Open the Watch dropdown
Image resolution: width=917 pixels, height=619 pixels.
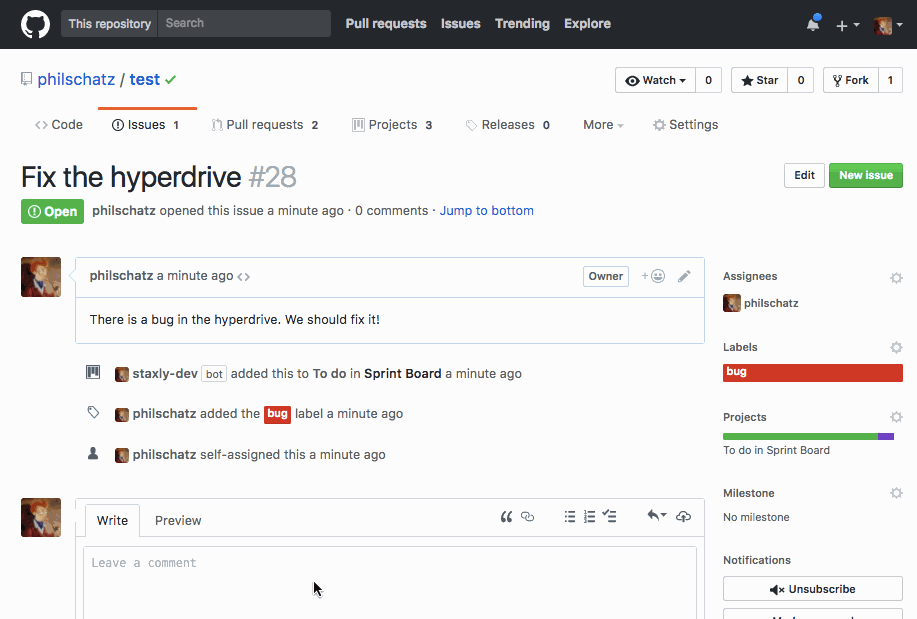(655, 79)
